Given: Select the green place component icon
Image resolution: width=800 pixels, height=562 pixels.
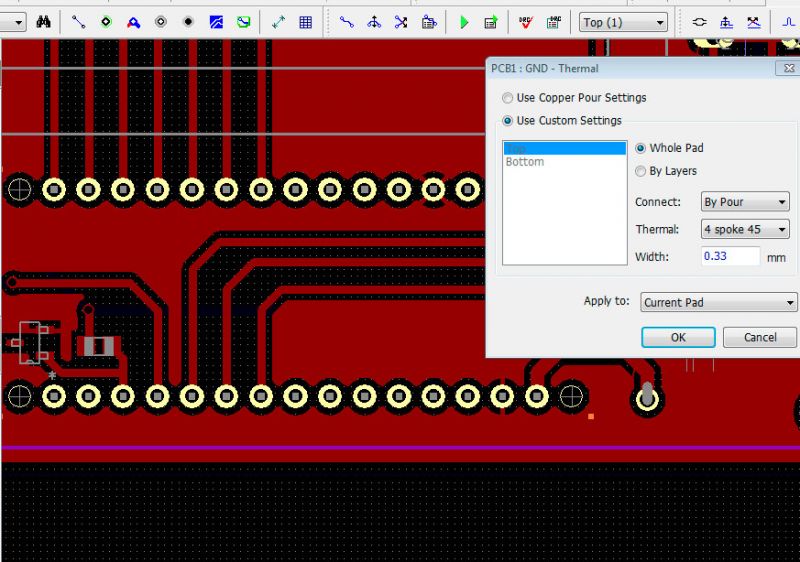Looking at the screenshot, I should tap(106, 22).
